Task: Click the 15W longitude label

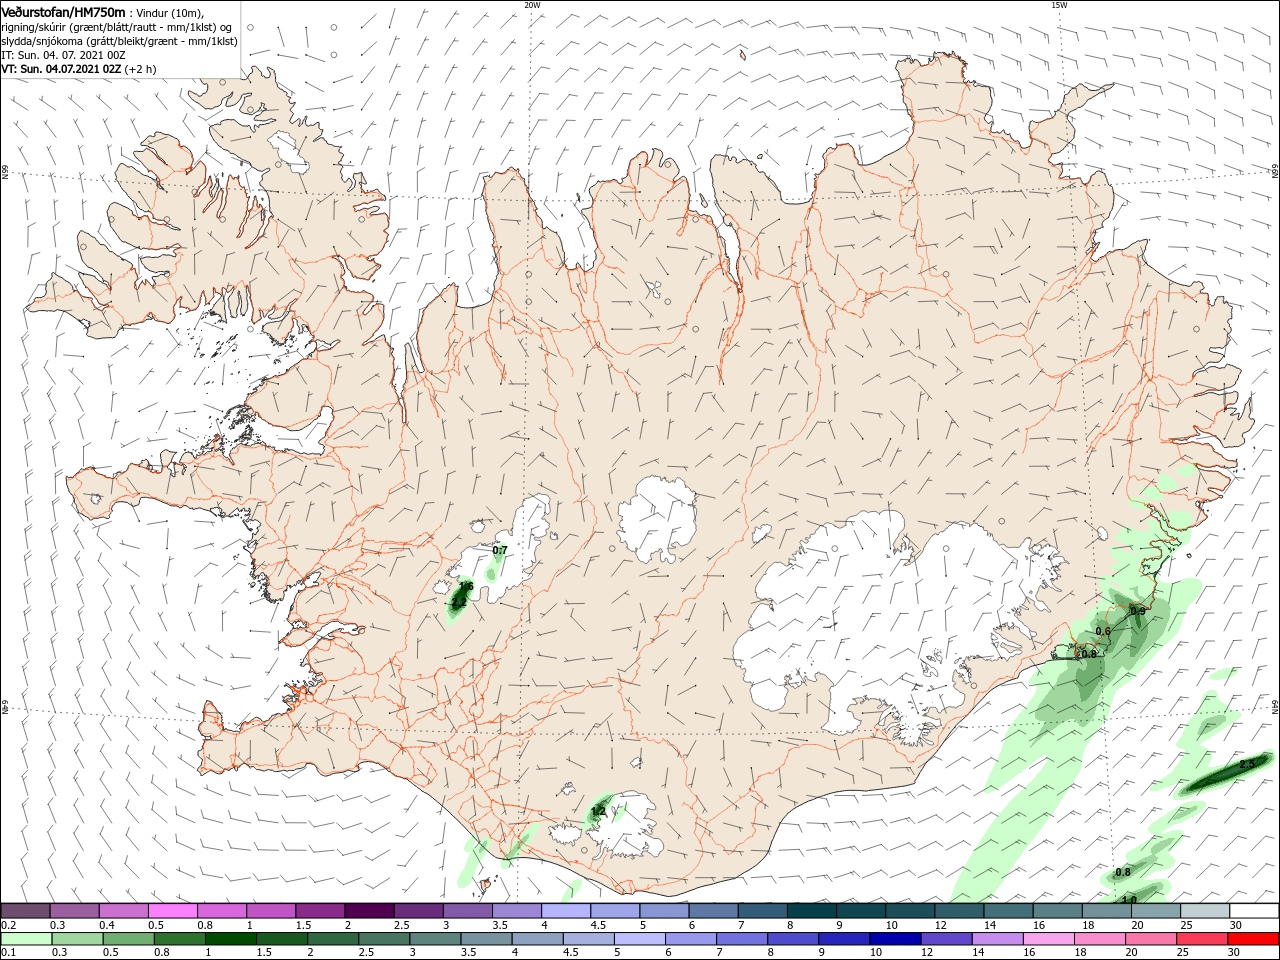Action: (x=1059, y=4)
